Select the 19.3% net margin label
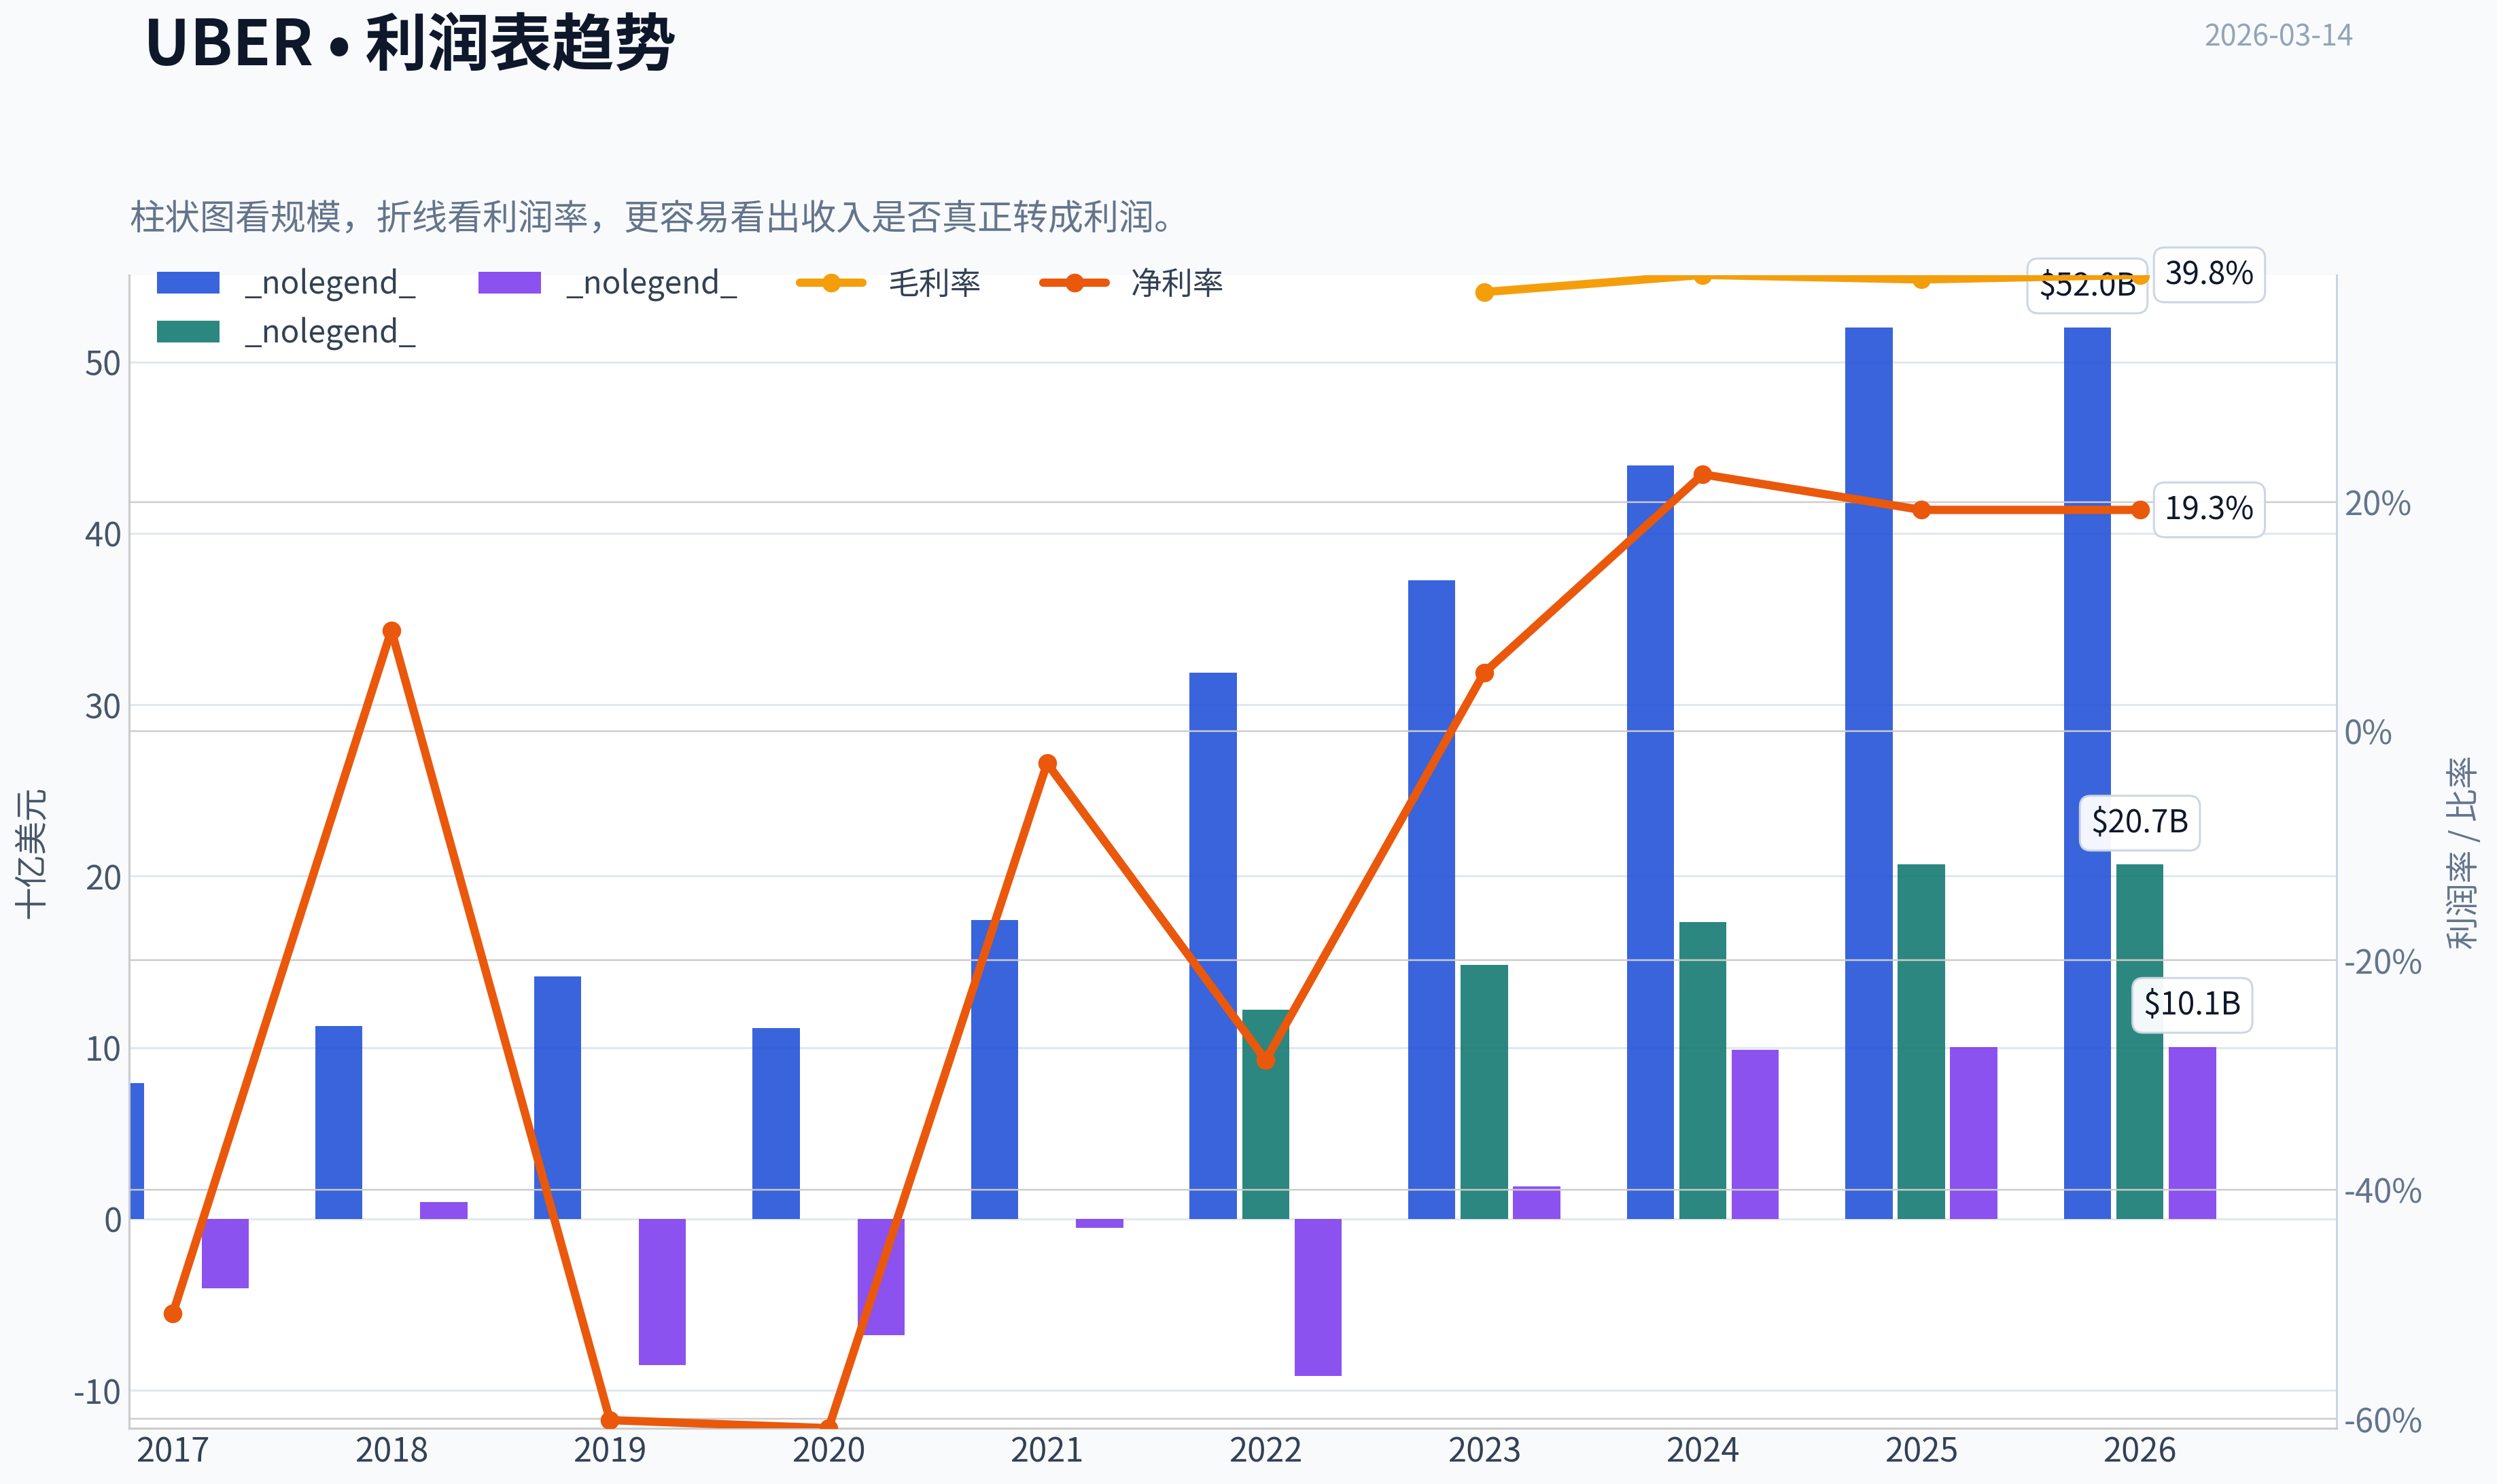The image size is (2497, 1484). [x=2208, y=509]
